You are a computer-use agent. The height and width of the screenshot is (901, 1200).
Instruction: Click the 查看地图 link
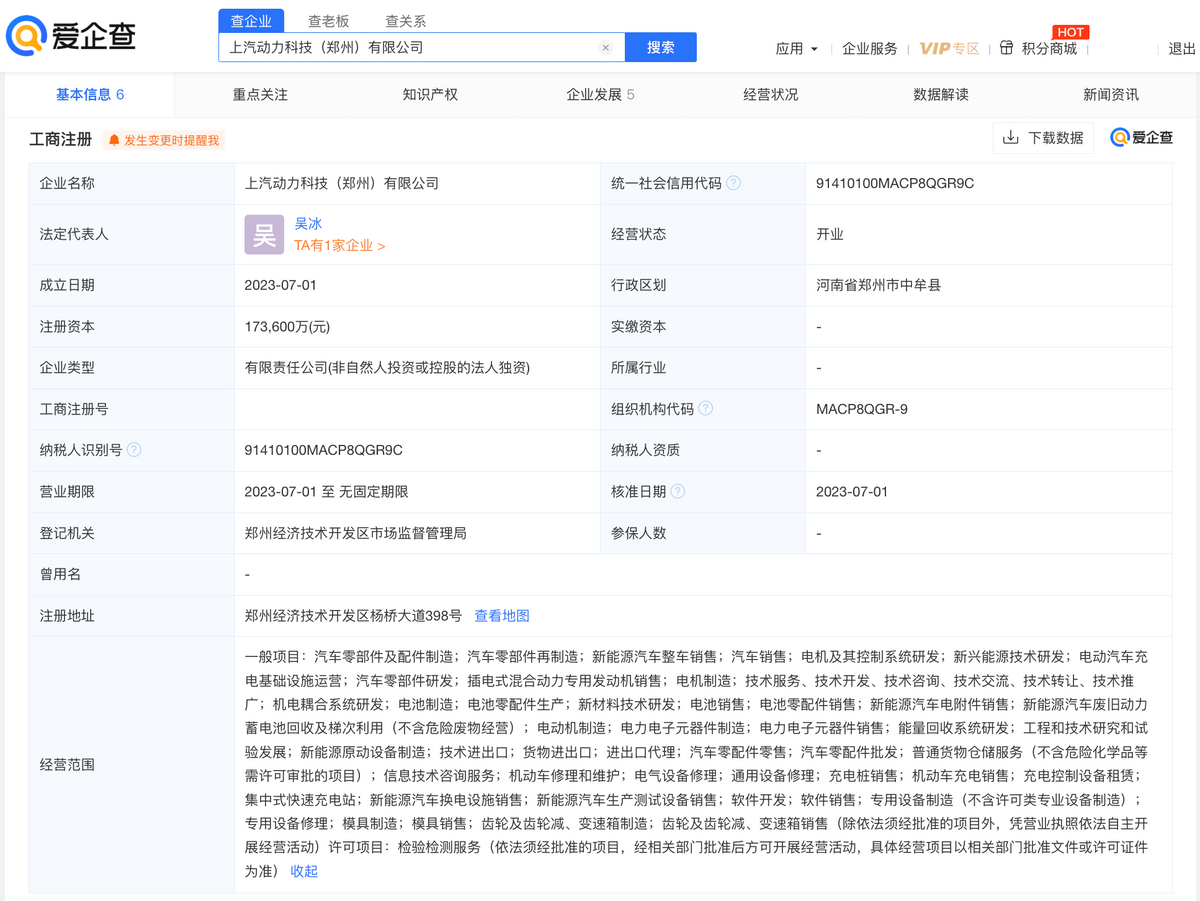pyautogui.click(x=502, y=616)
